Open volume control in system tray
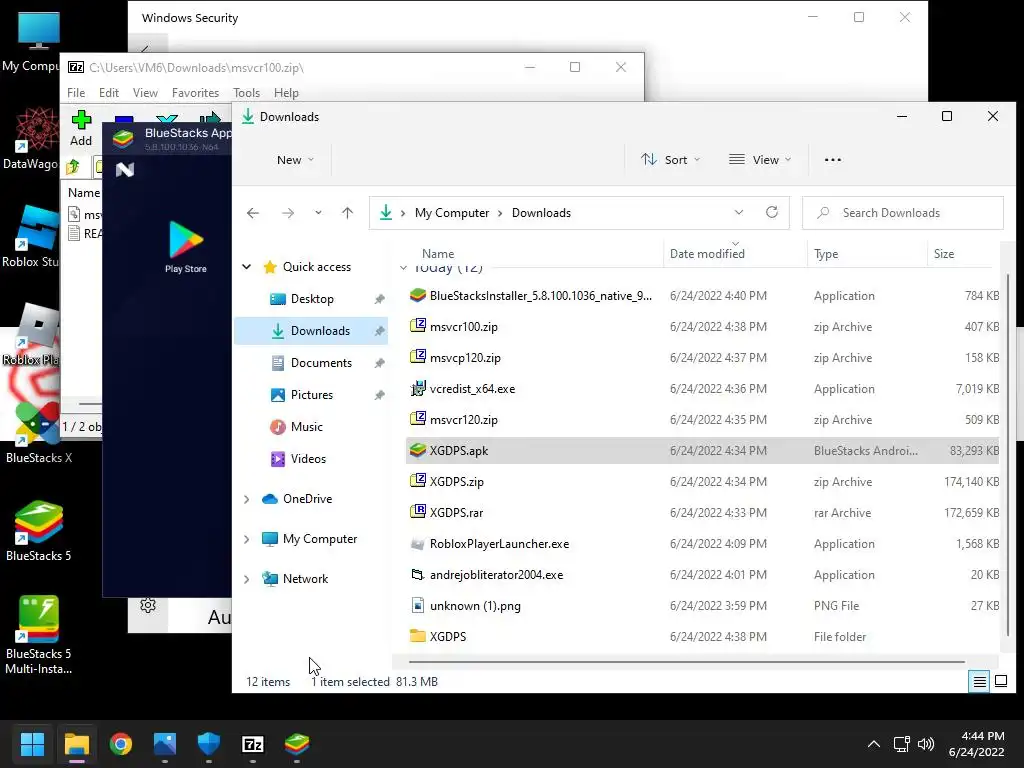The height and width of the screenshot is (768, 1024). pos(926,744)
